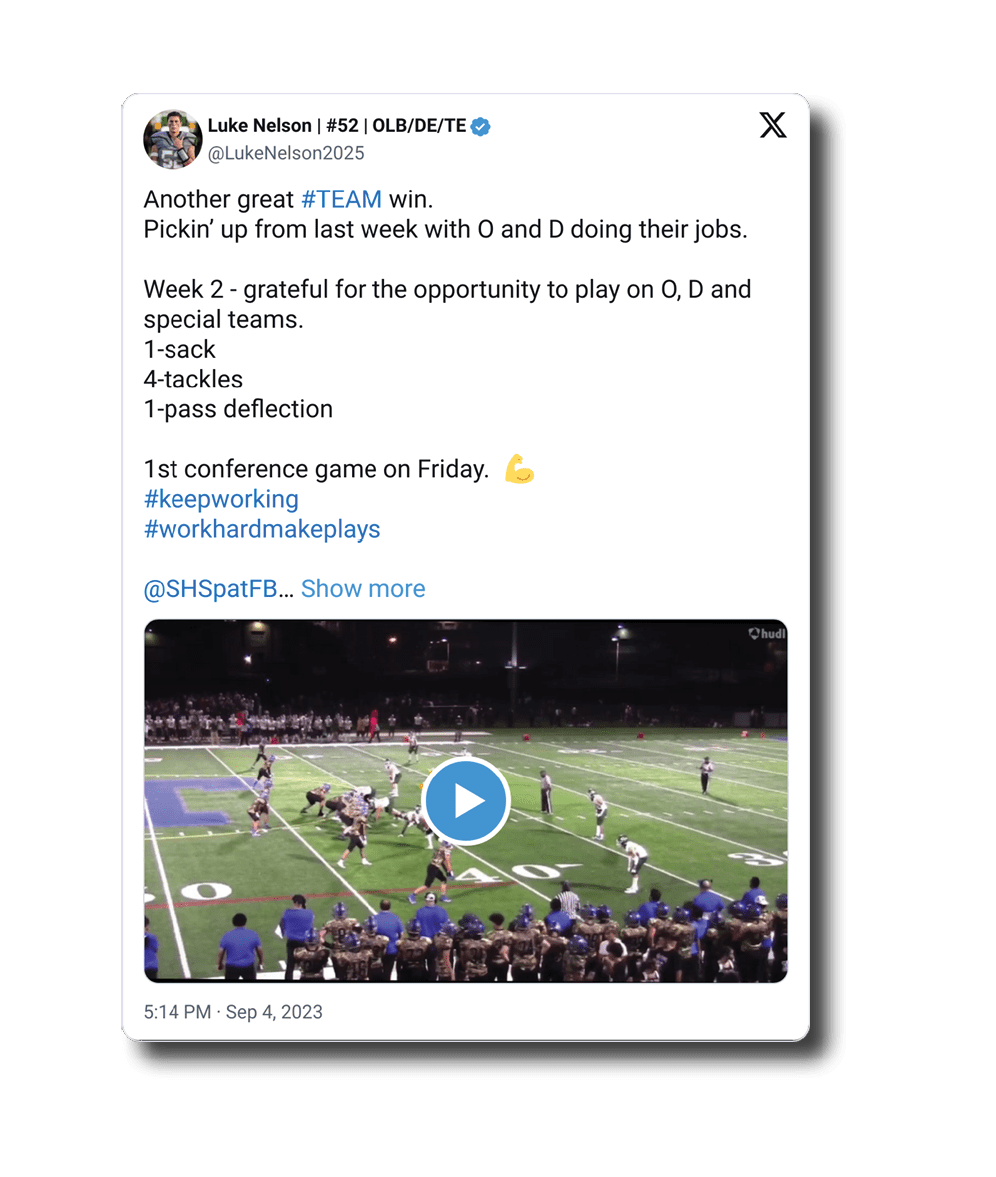
Task: Click the "1-pass deflection" text
Action: click(x=238, y=409)
